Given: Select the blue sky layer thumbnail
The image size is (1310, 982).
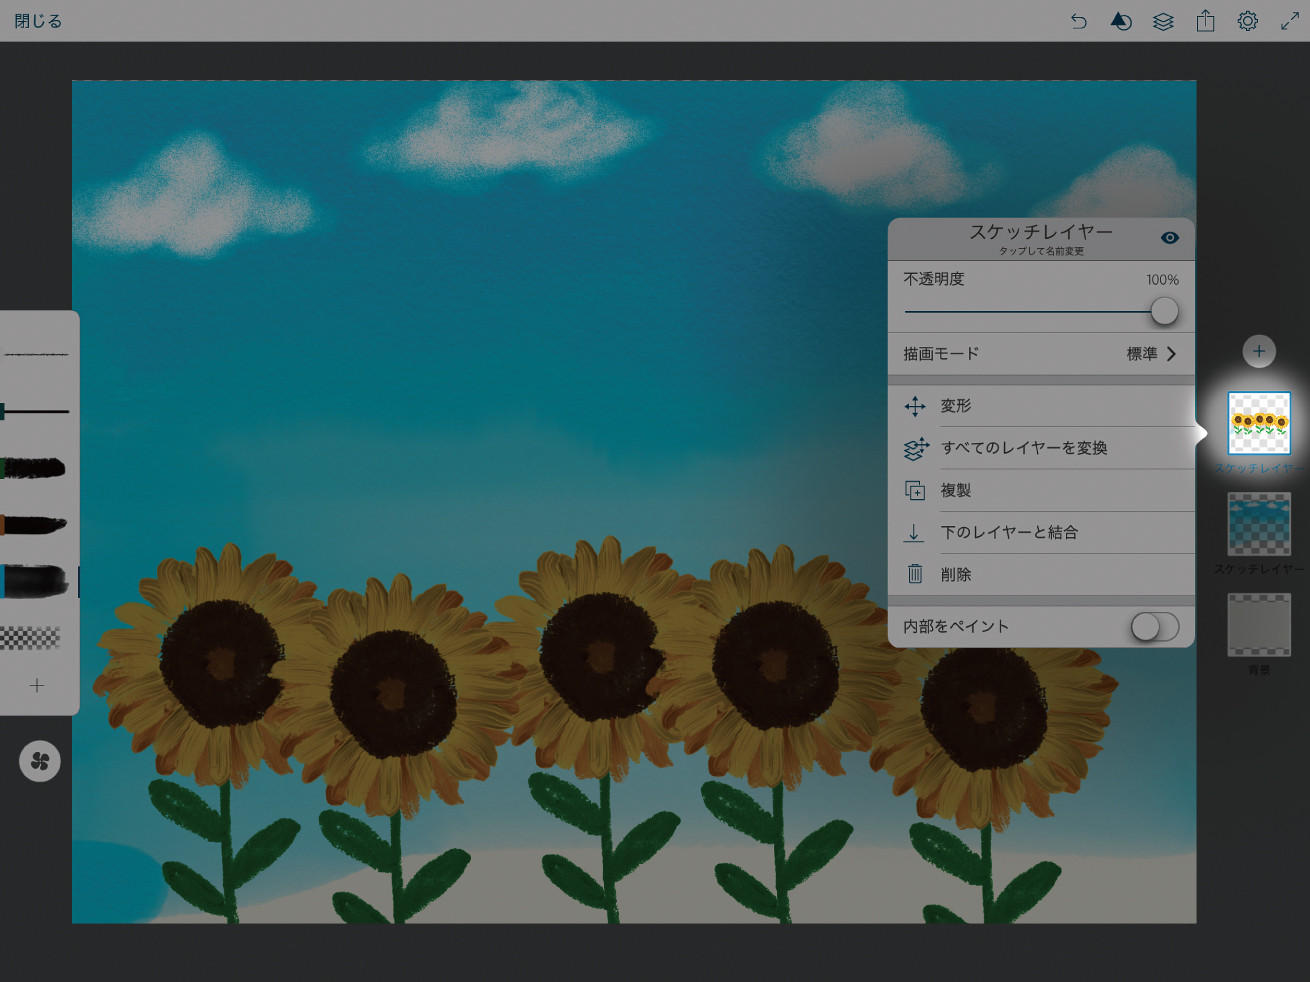Looking at the screenshot, I should tap(1259, 524).
